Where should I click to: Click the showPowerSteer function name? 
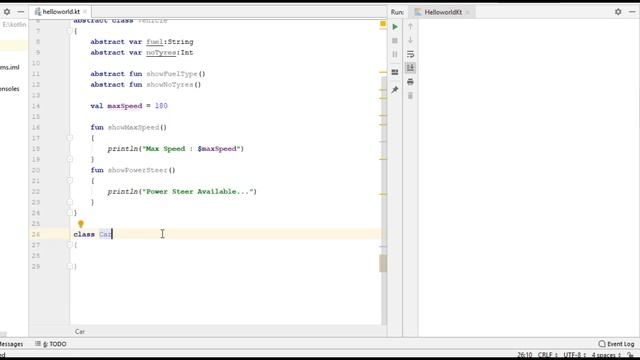point(138,170)
